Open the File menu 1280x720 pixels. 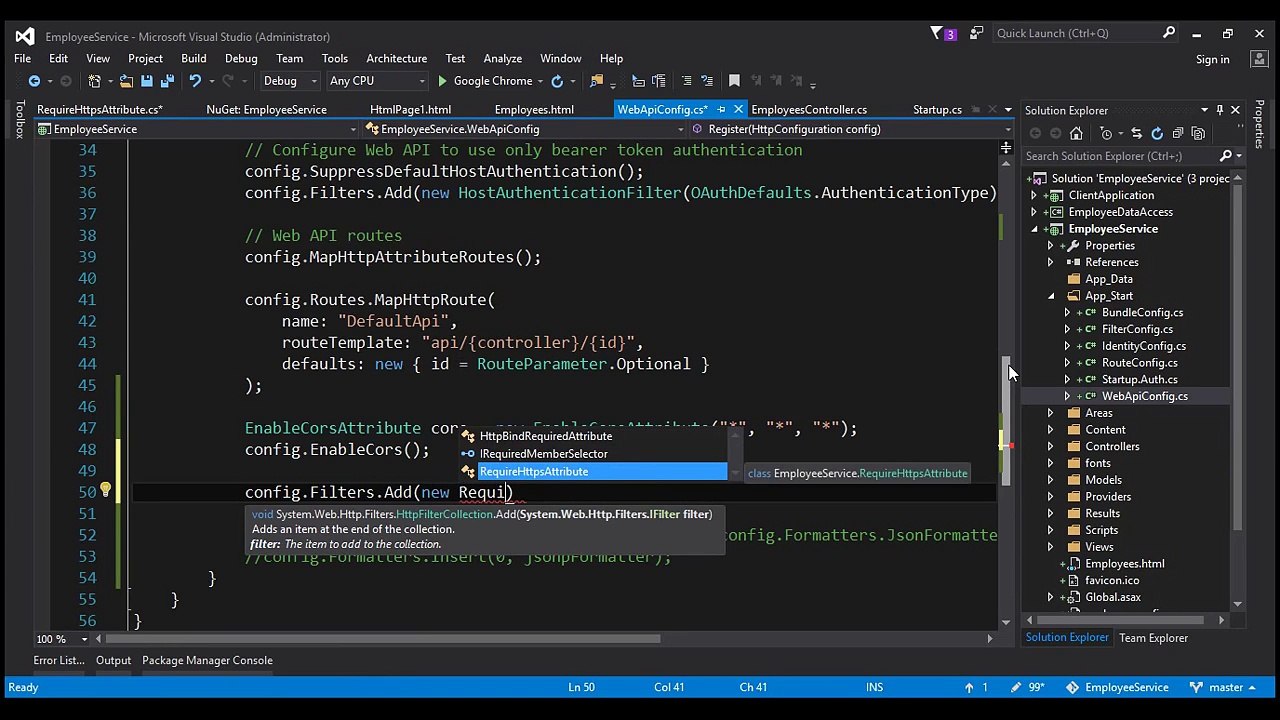coord(22,58)
